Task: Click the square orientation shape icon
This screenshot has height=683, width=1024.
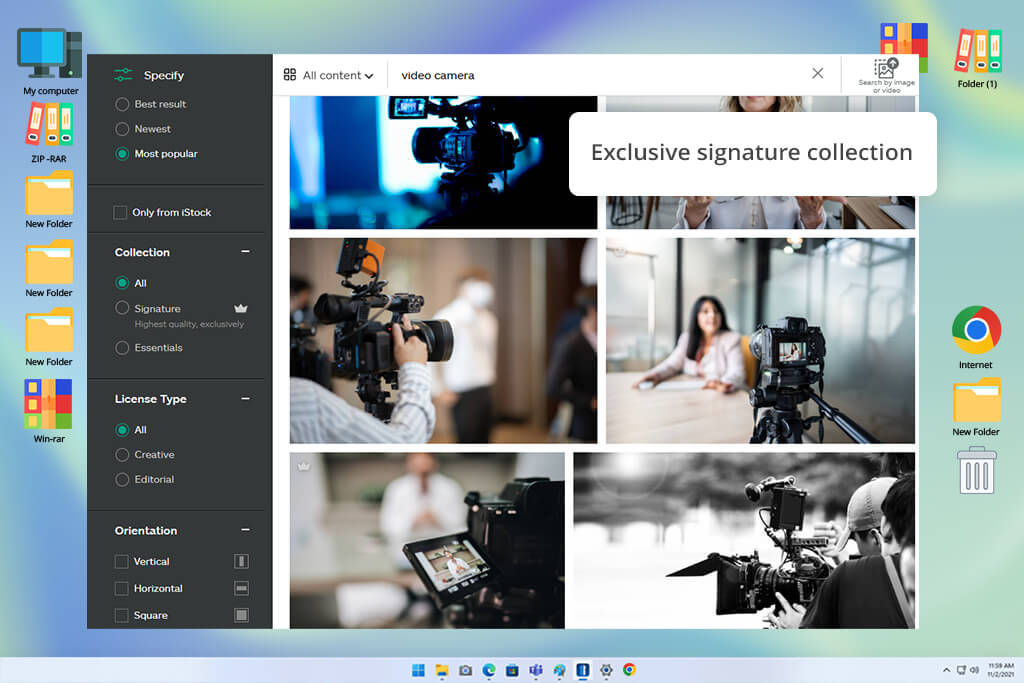Action: [x=242, y=615]
